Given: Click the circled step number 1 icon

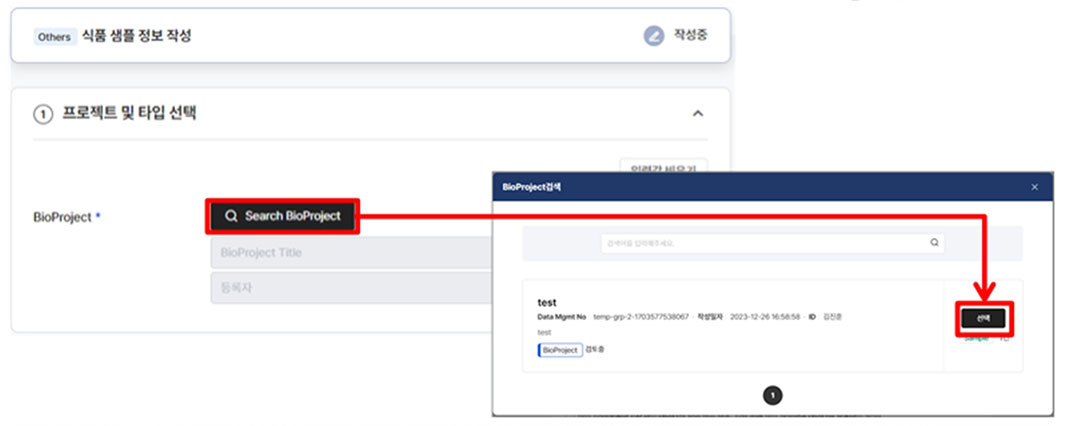Looking at the screenshot, I should point(43,114).
